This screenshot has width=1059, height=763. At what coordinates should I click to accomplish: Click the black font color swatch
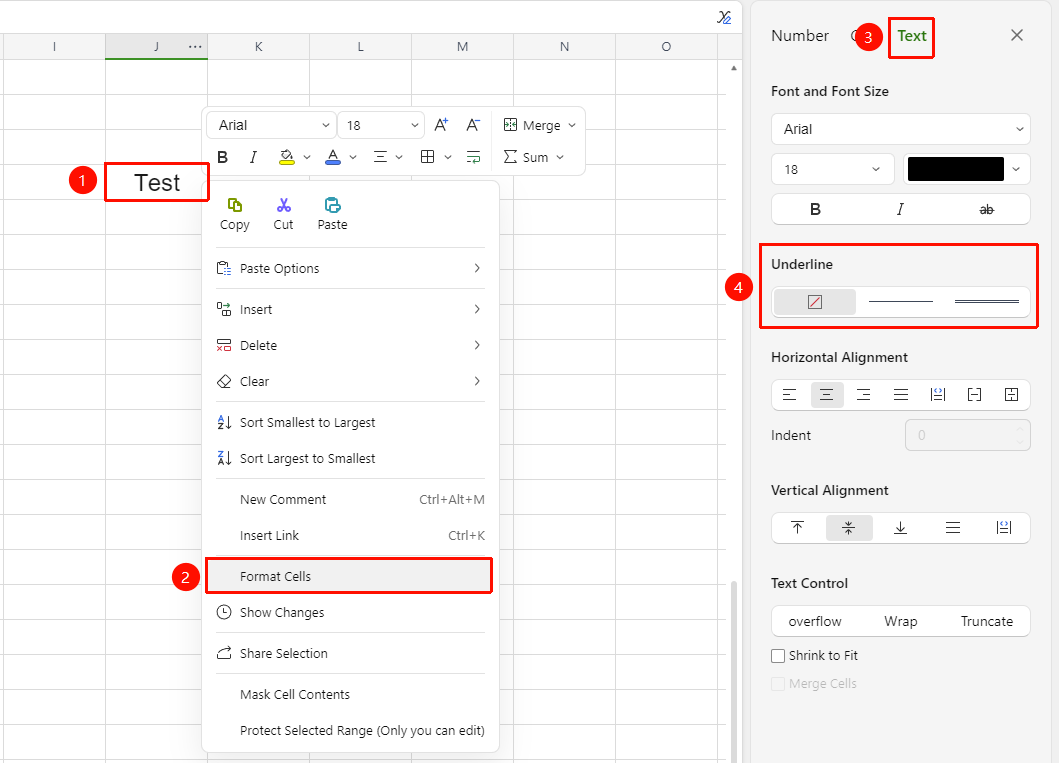point(955,169)
